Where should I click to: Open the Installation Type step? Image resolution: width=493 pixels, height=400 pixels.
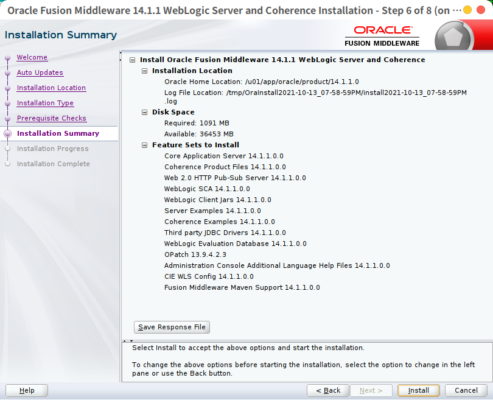(45, 103)
